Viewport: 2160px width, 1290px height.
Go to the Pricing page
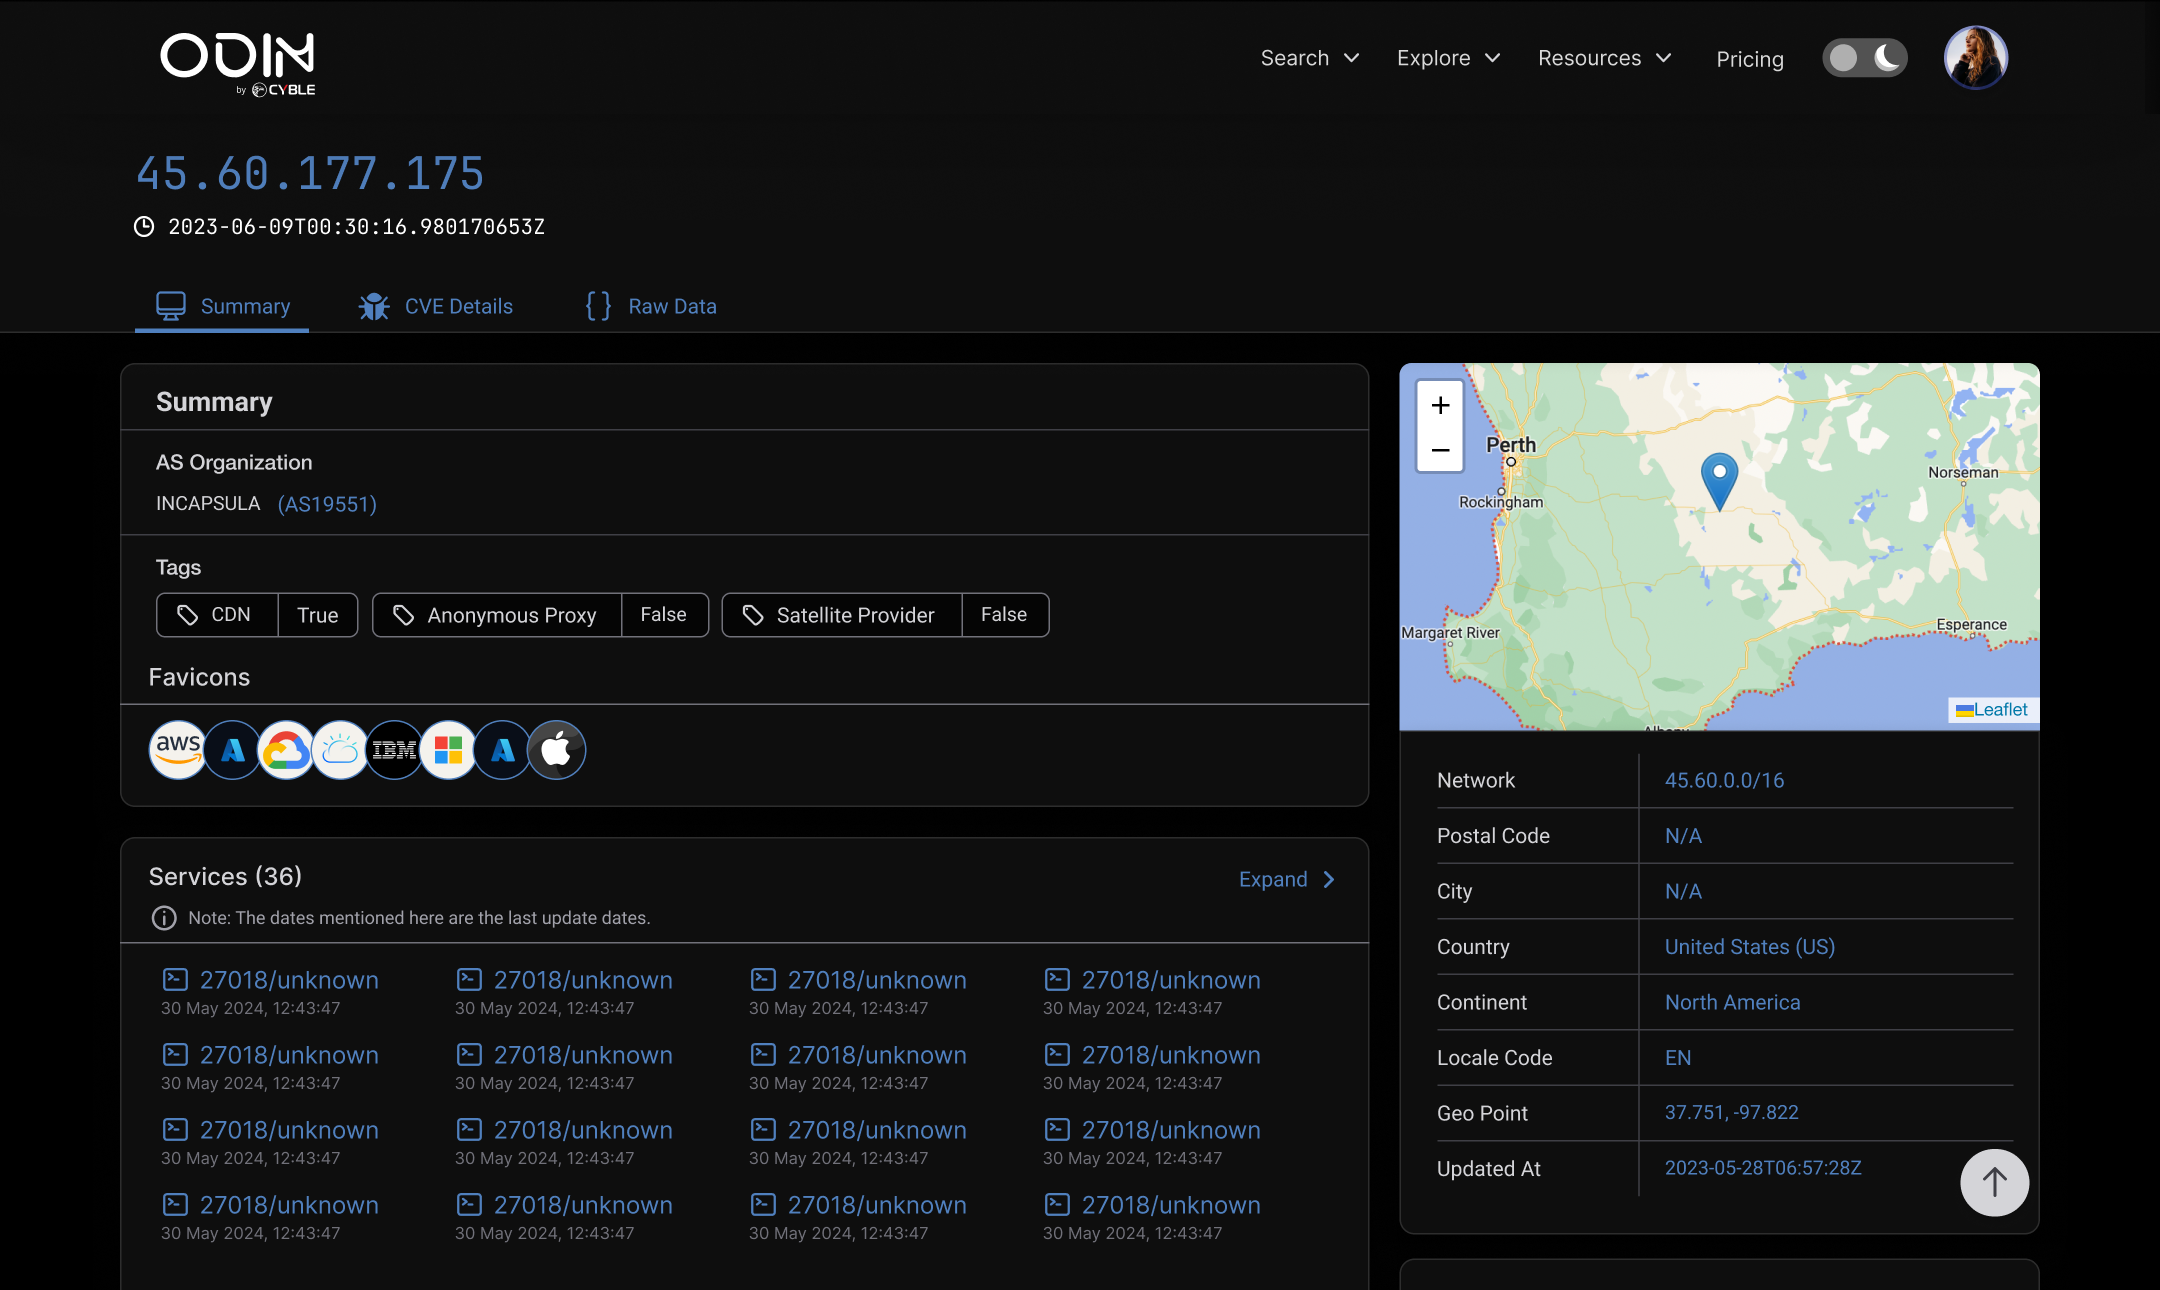coord(1750,59)
